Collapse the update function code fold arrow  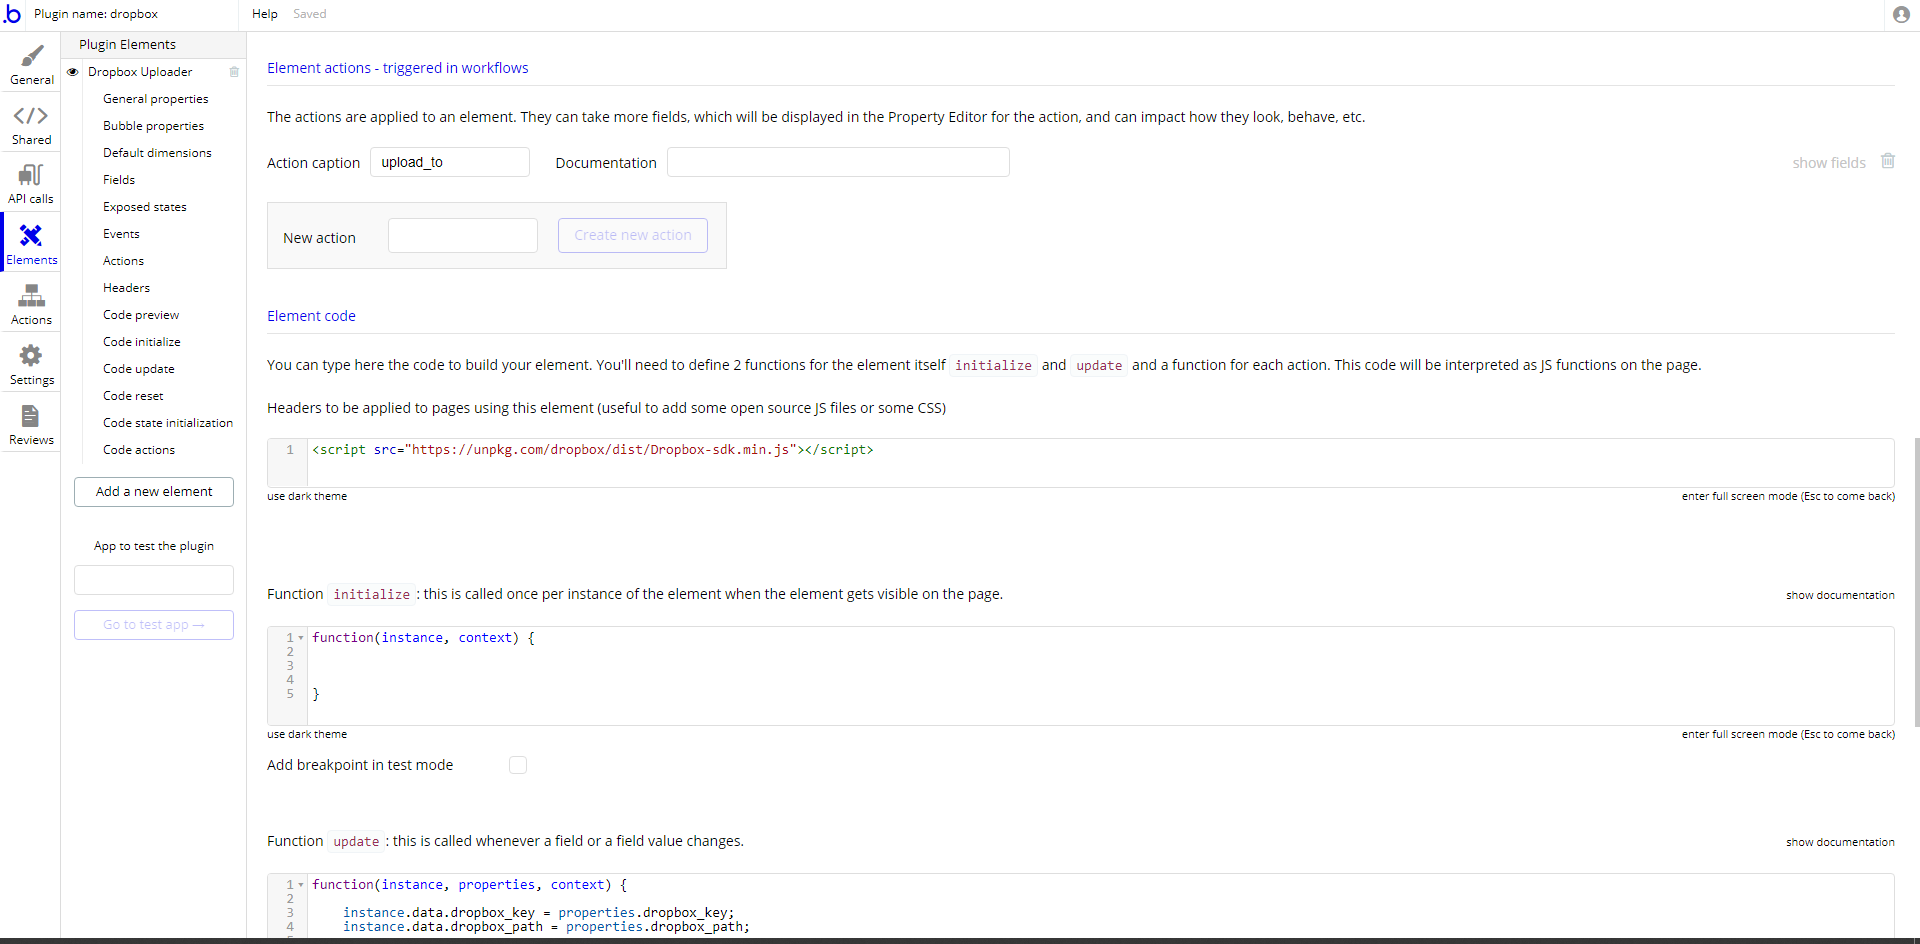point(301,885)
